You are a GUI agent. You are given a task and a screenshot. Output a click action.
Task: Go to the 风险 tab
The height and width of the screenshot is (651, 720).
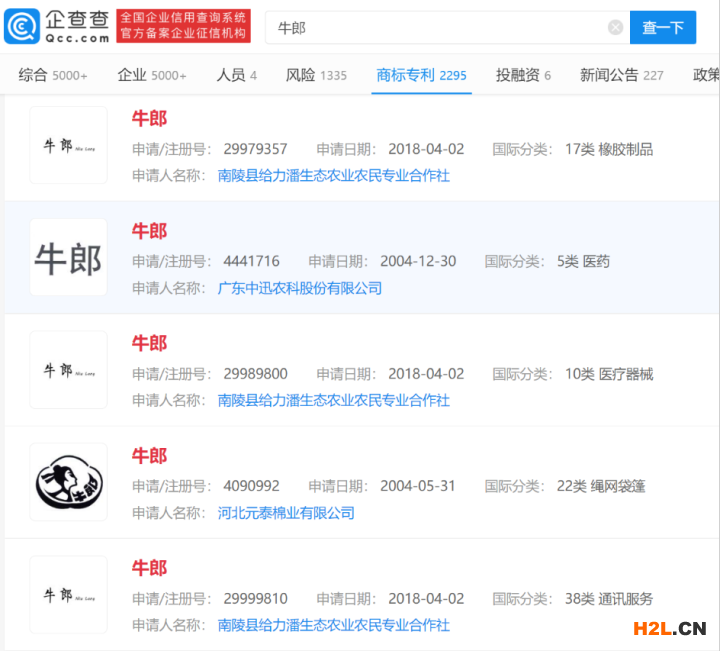[316, 75]
